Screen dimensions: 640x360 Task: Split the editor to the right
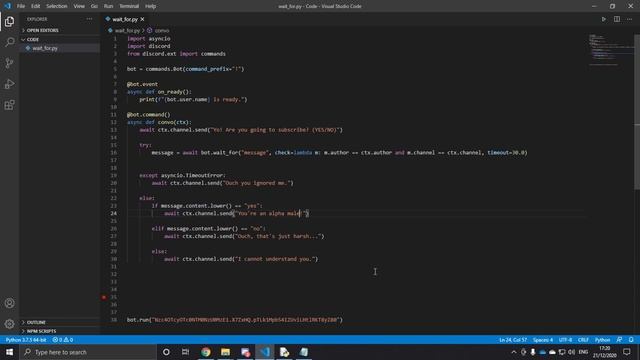pyautogui.click(x=617, y=19)
